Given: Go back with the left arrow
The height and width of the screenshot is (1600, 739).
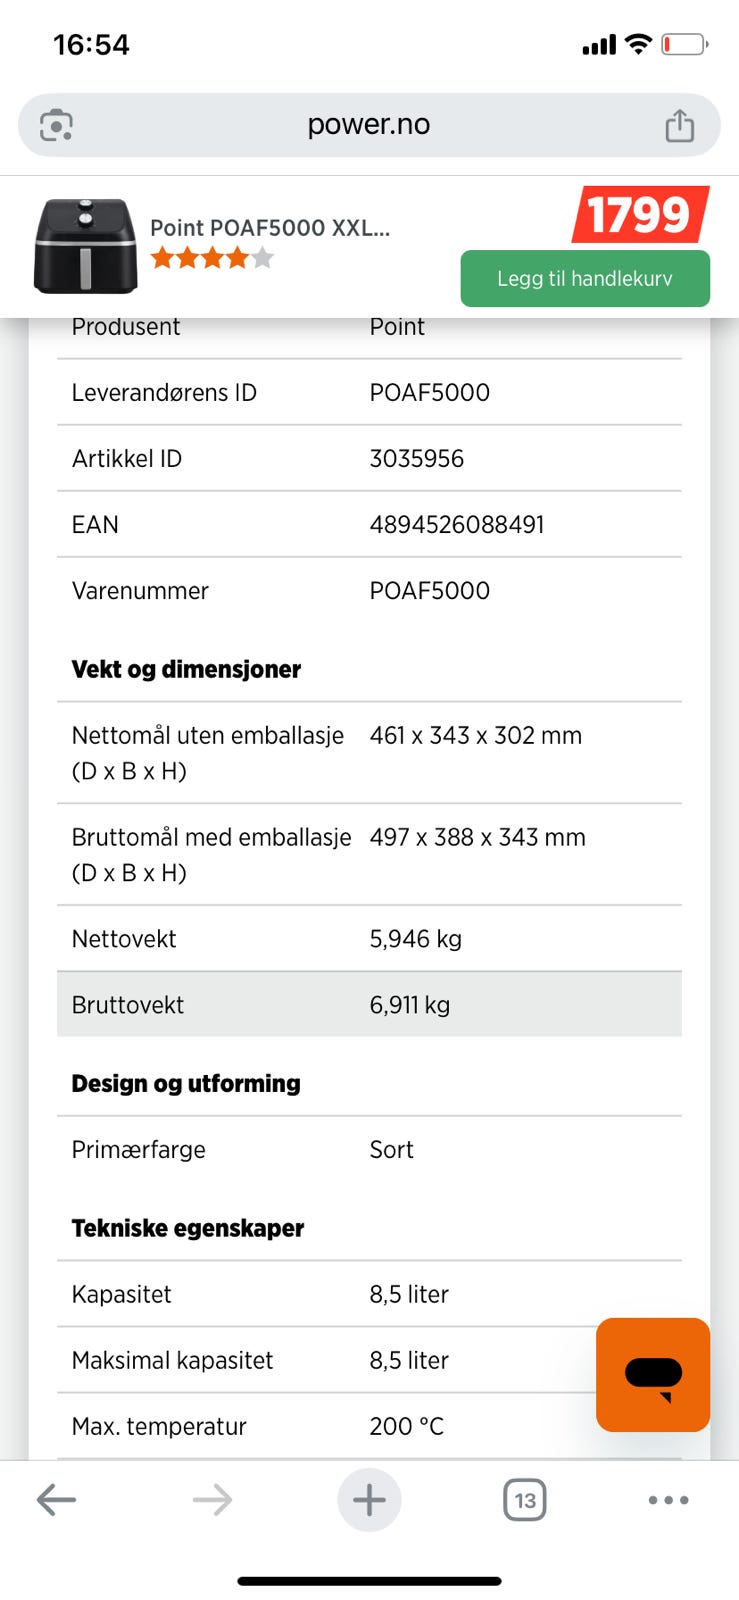Looking at the screenshot, I should 56,1499.
